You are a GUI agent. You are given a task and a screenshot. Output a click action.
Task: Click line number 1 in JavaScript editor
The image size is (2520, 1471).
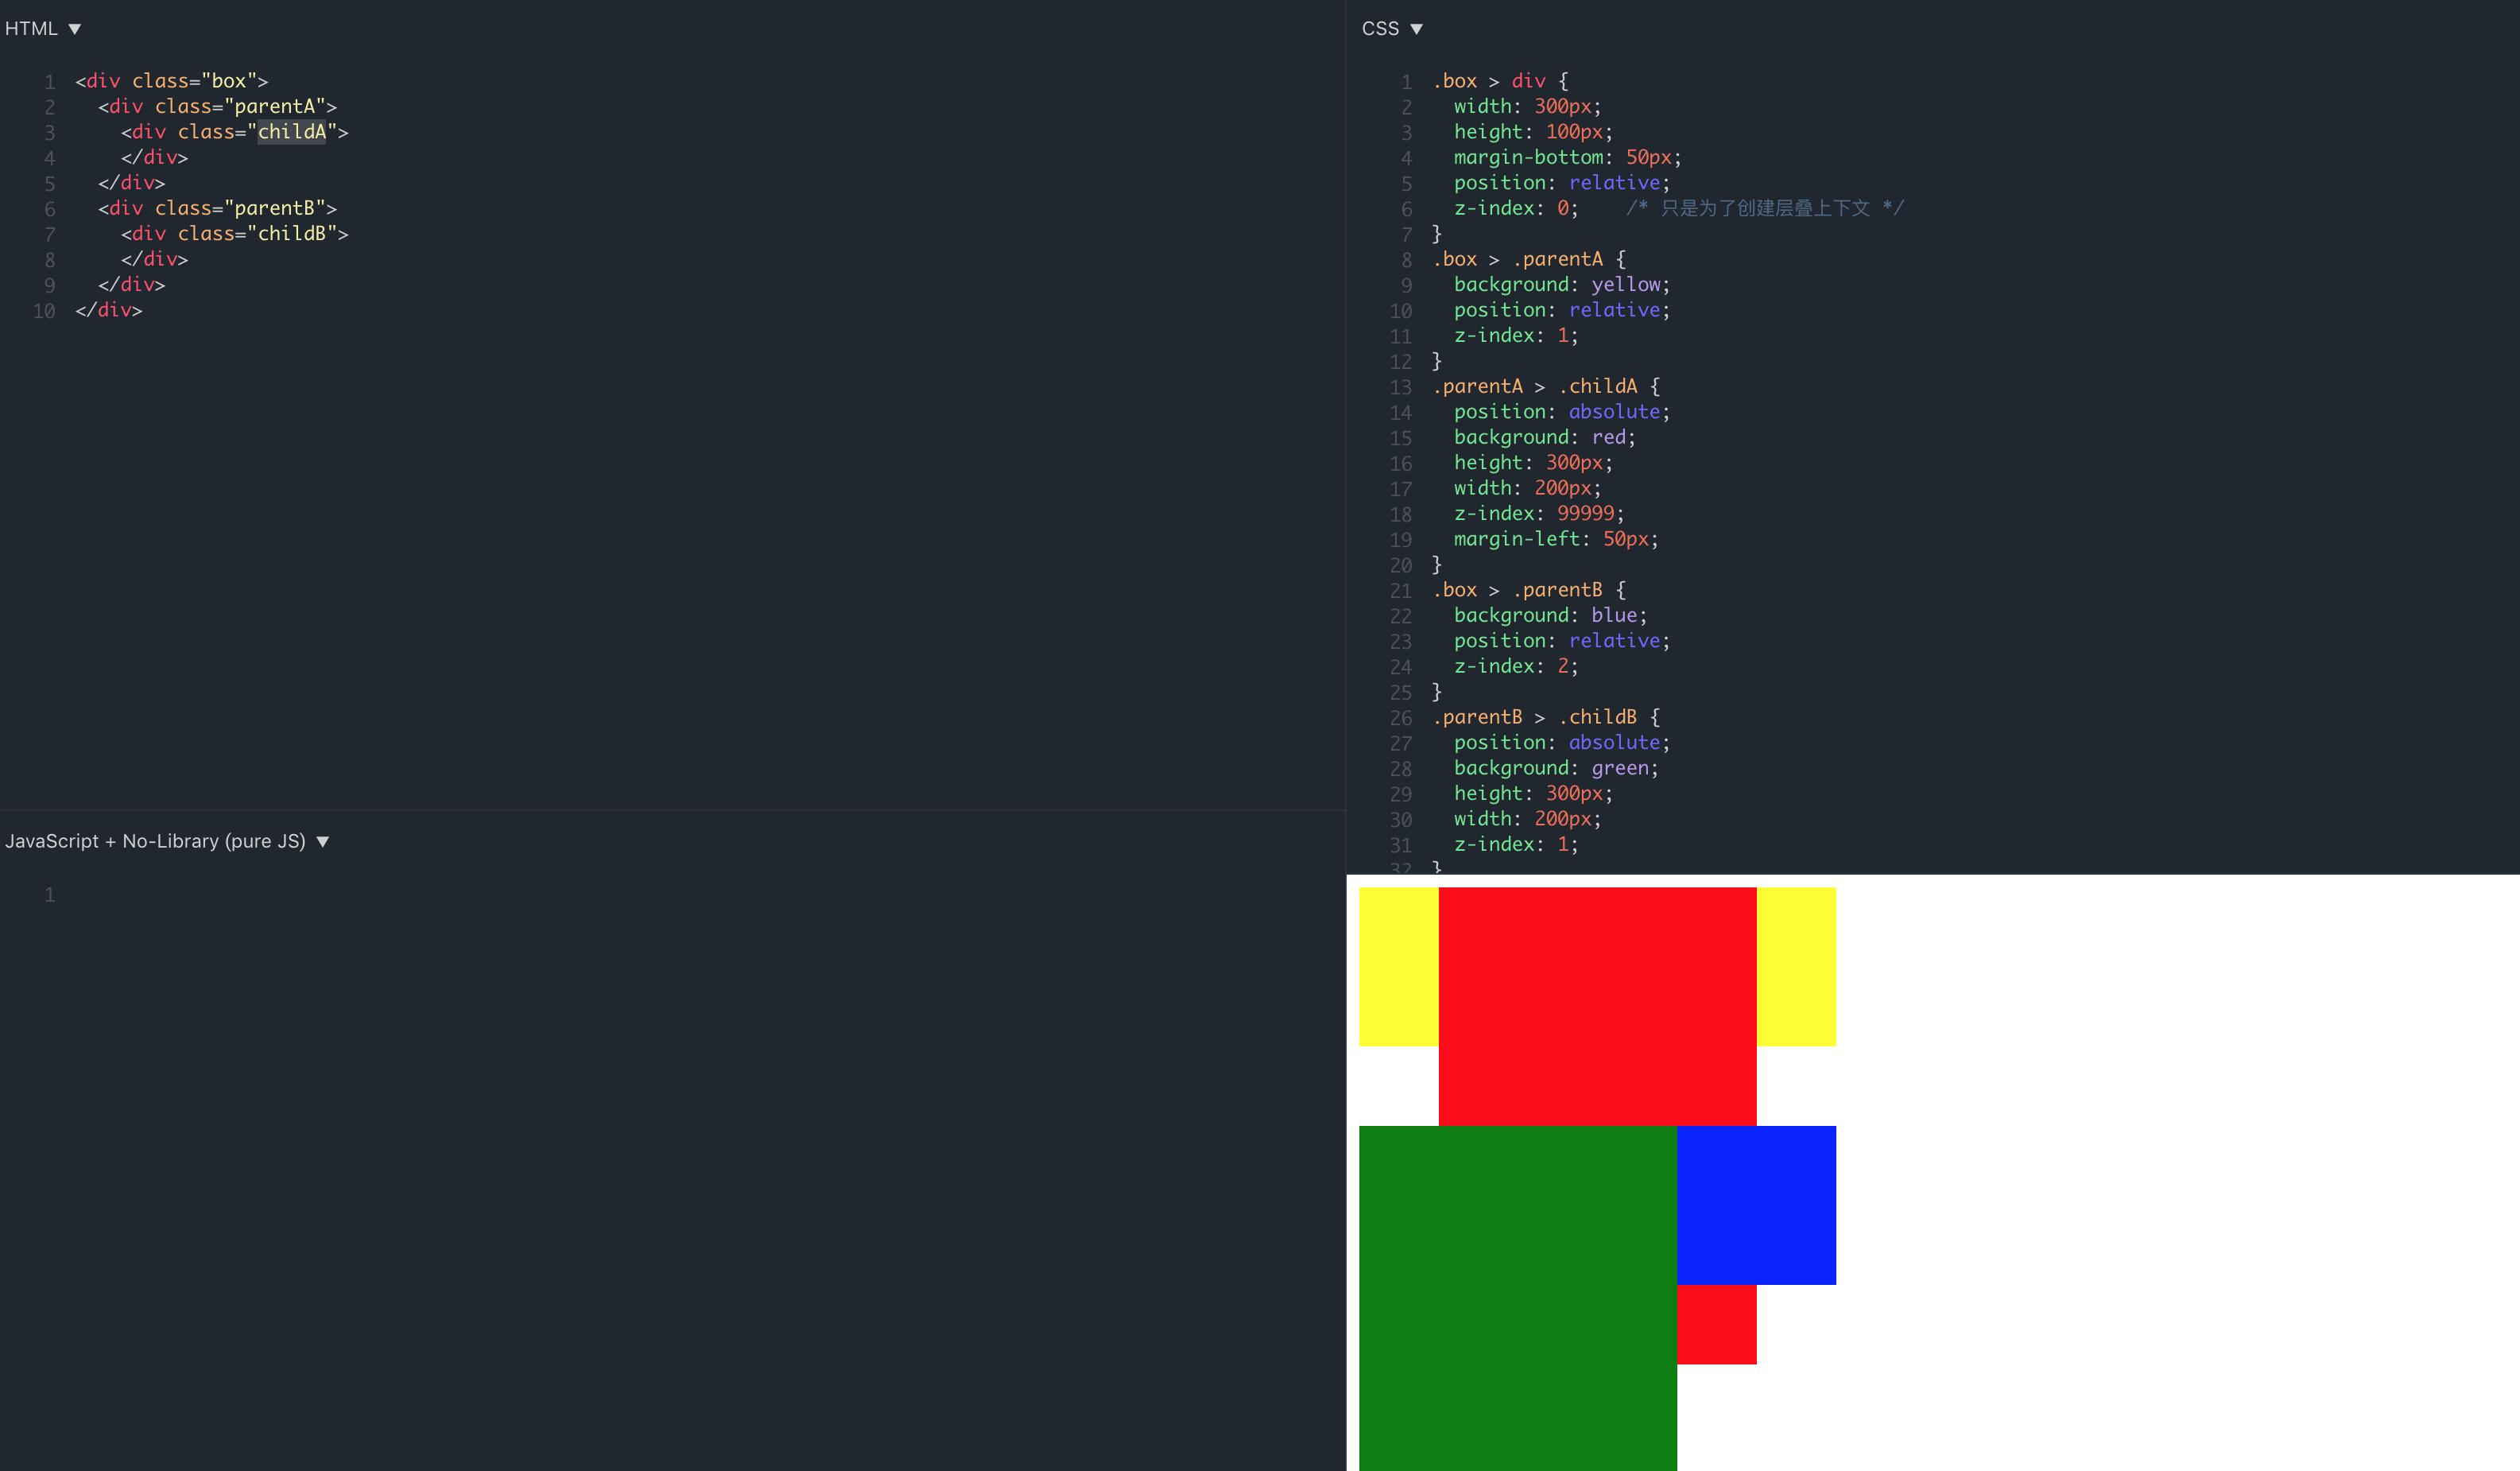[50, 895]
